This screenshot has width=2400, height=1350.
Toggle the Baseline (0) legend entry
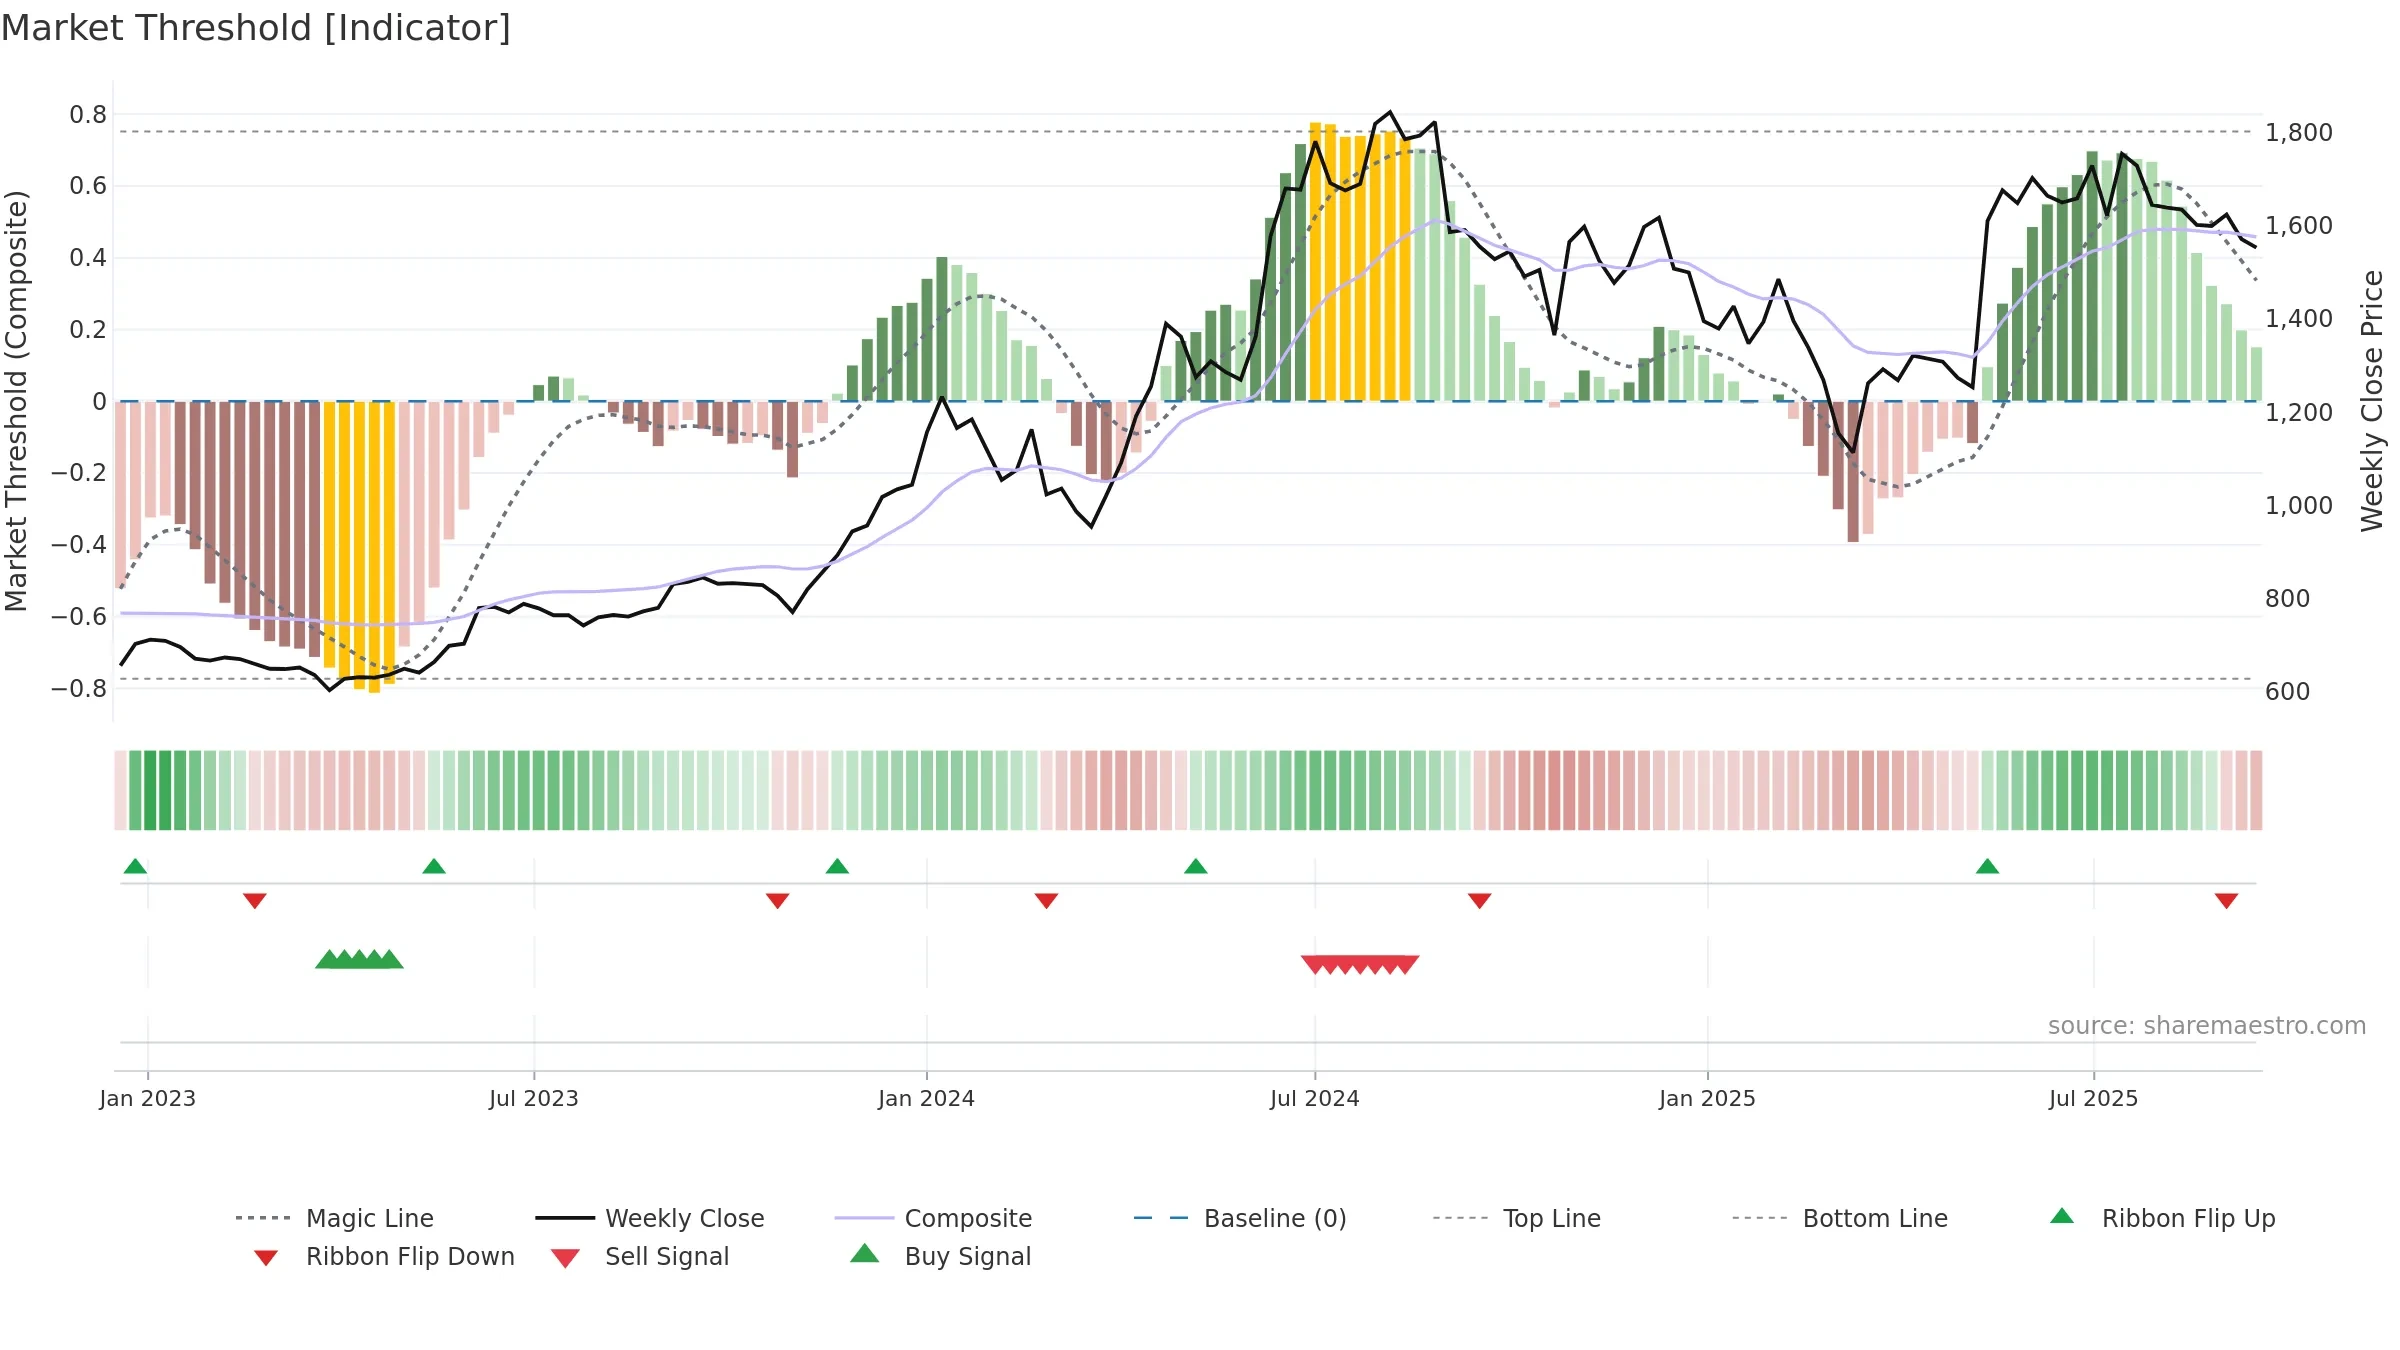(1240, 1218)
